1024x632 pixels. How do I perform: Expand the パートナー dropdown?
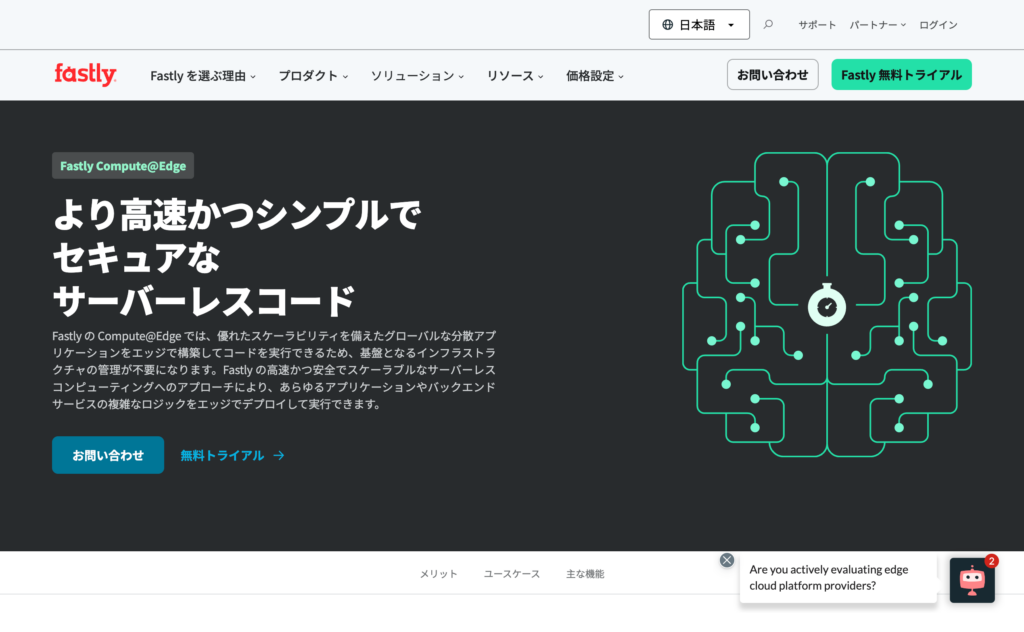tap(877, 25)
